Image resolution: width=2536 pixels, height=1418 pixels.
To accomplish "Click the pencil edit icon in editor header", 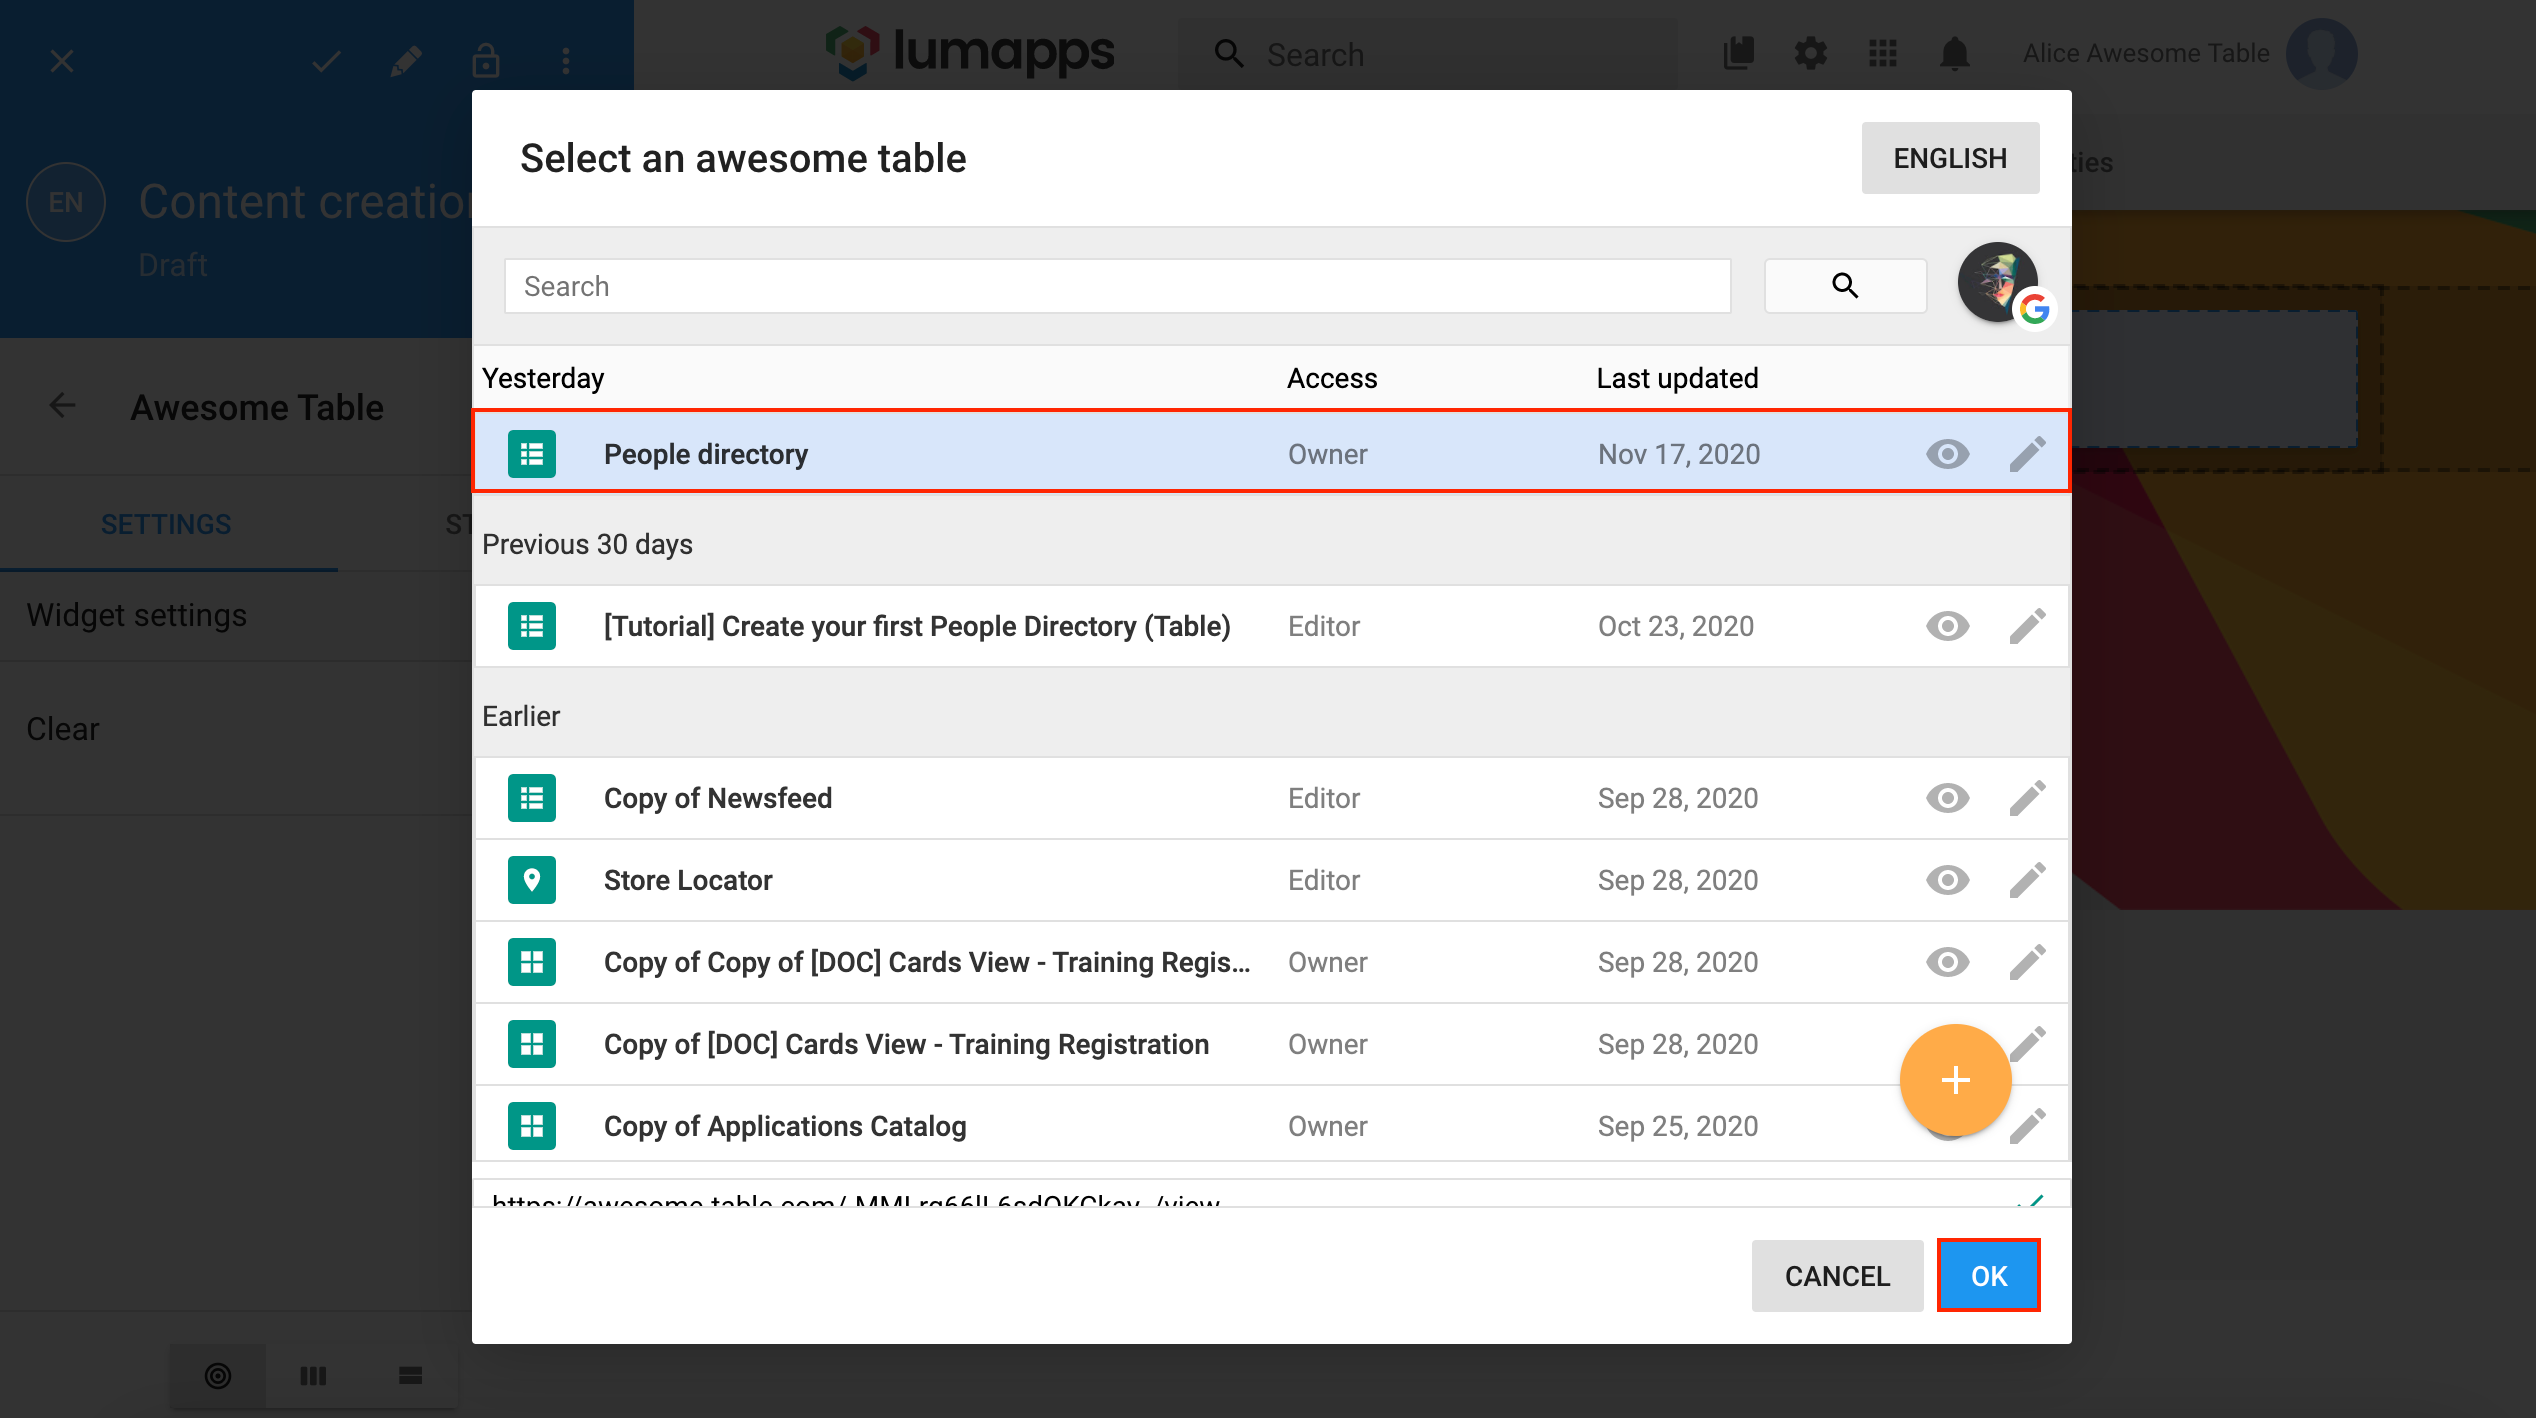I will click(406, 62).
